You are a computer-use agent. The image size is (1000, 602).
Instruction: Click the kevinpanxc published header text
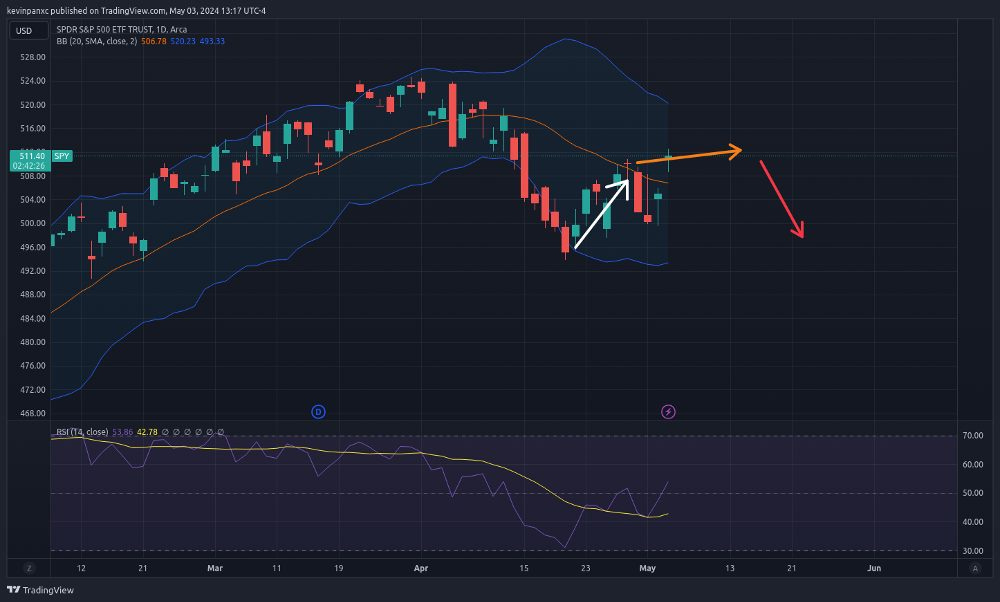point(136,11)
